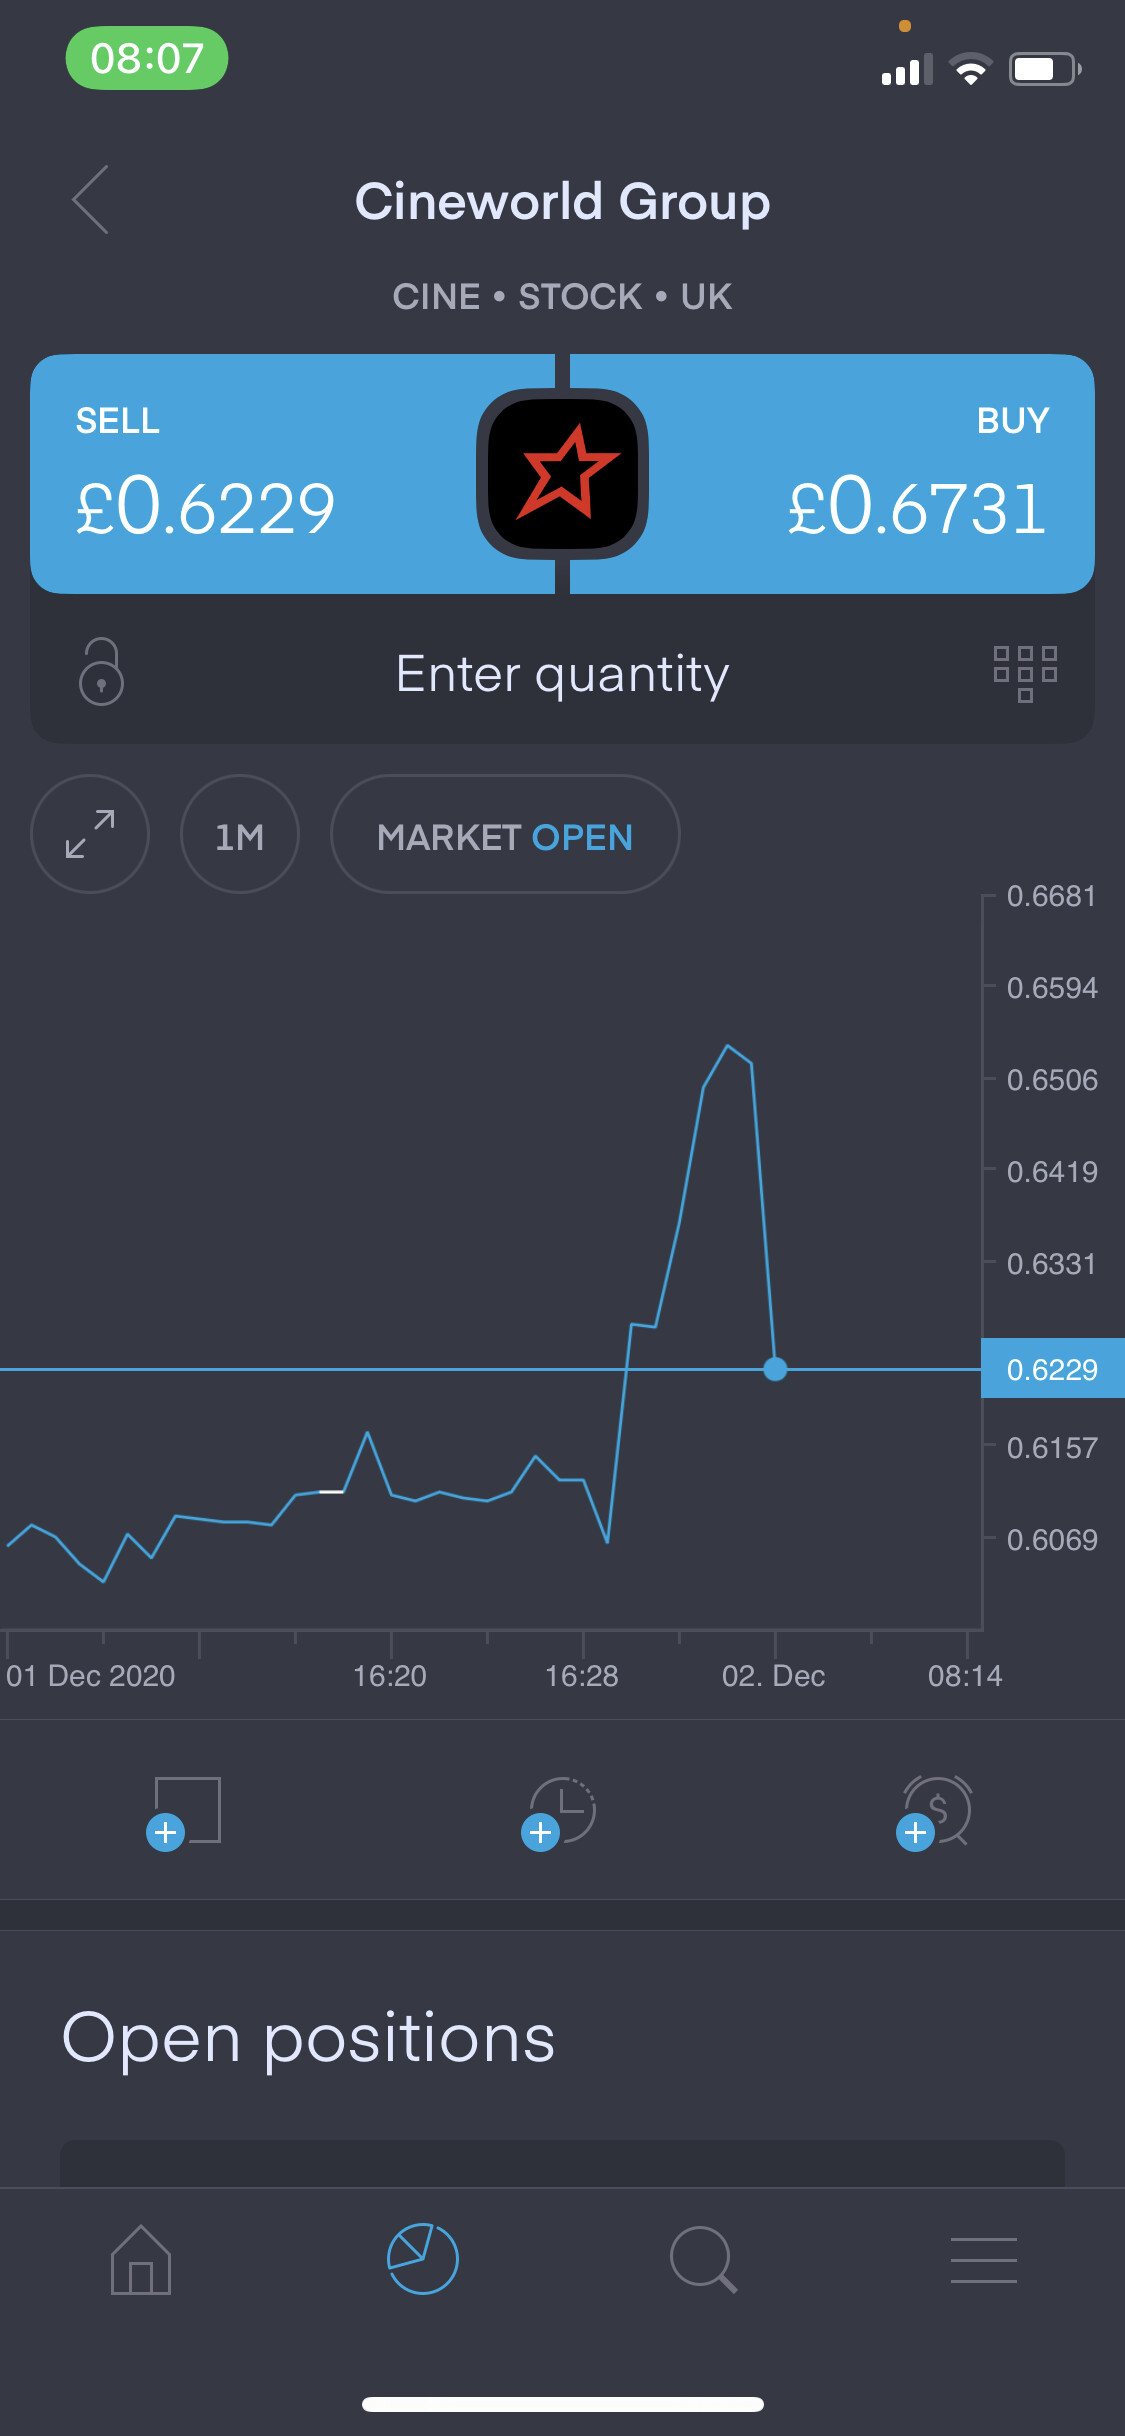This screenshot has height=2436, width=1125.
Task: Open the portfolio pie chart tab
Action: [x=422, y=2260]
